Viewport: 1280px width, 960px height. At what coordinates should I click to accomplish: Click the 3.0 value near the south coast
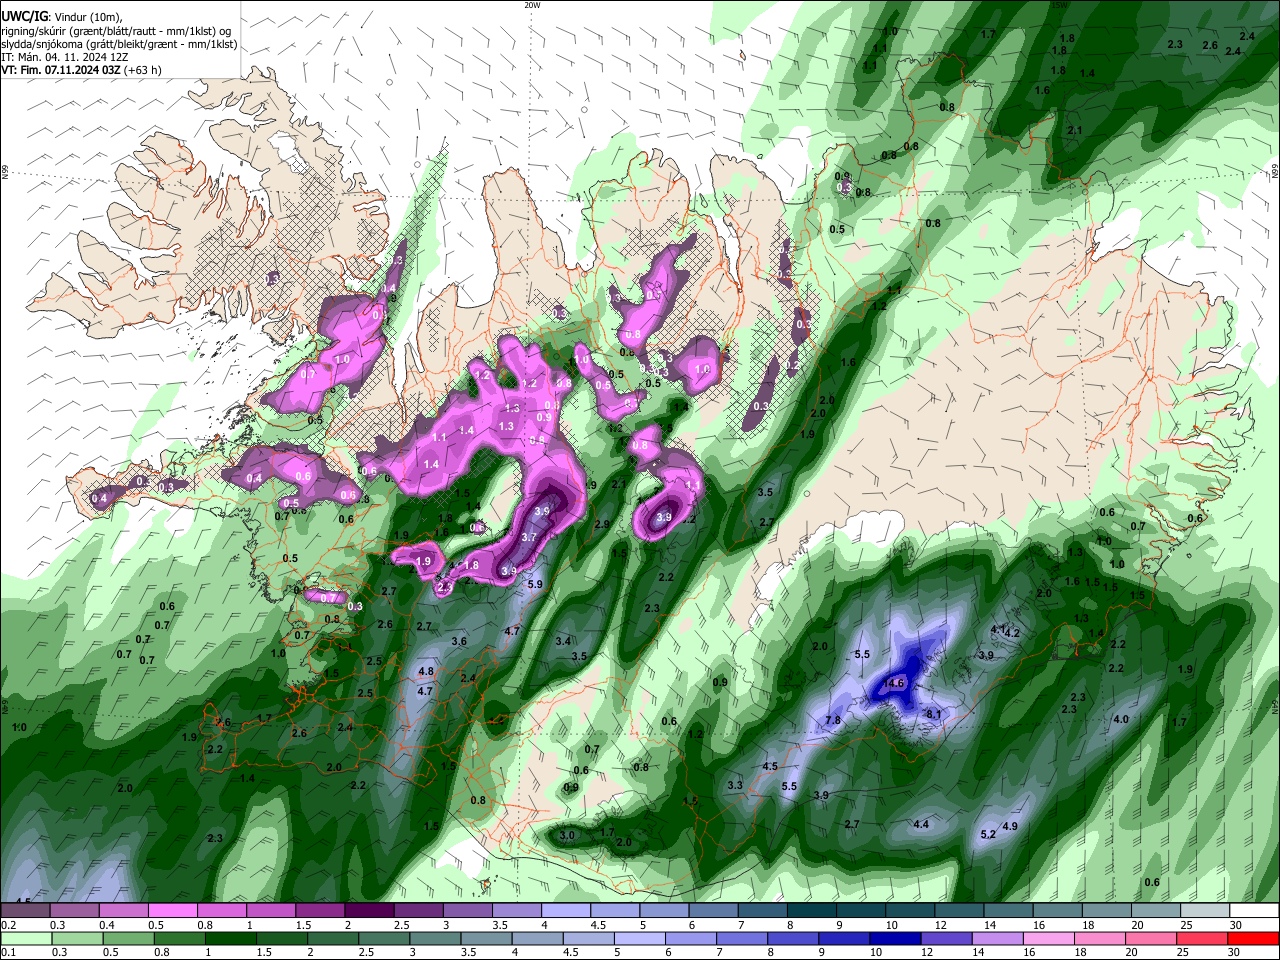pos(568,835)
